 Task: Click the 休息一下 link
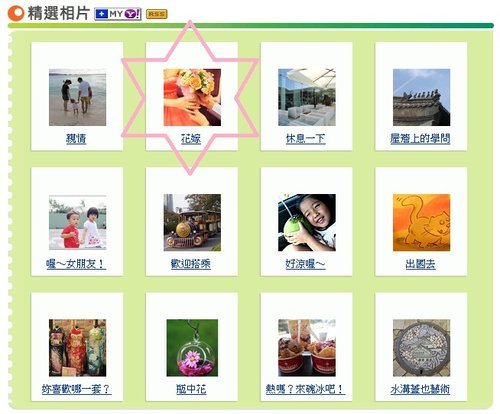click(x=306, y=138)
